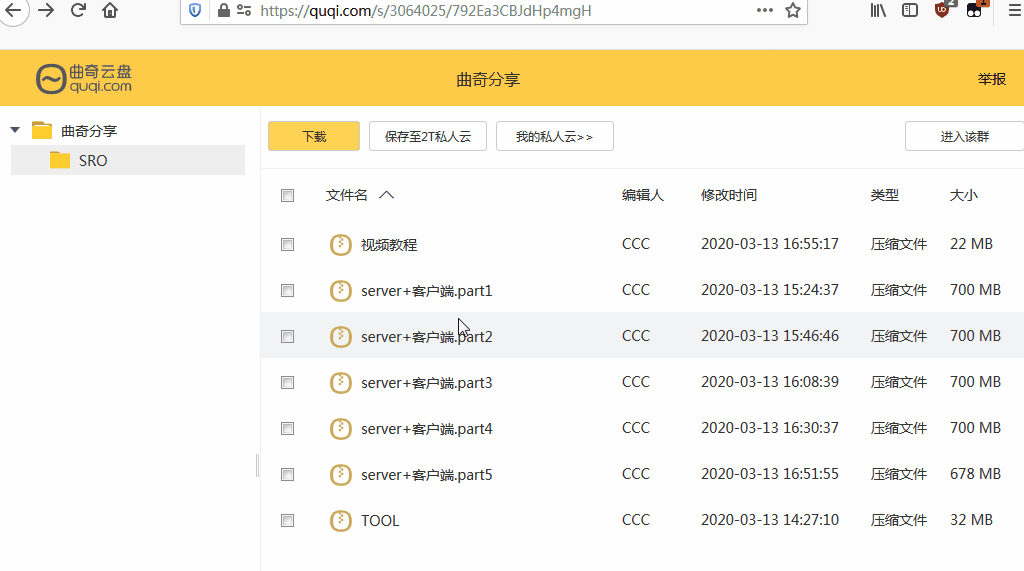Focus the browser address bar URL
Screen dimensions: 1024x571
(426, 10)
